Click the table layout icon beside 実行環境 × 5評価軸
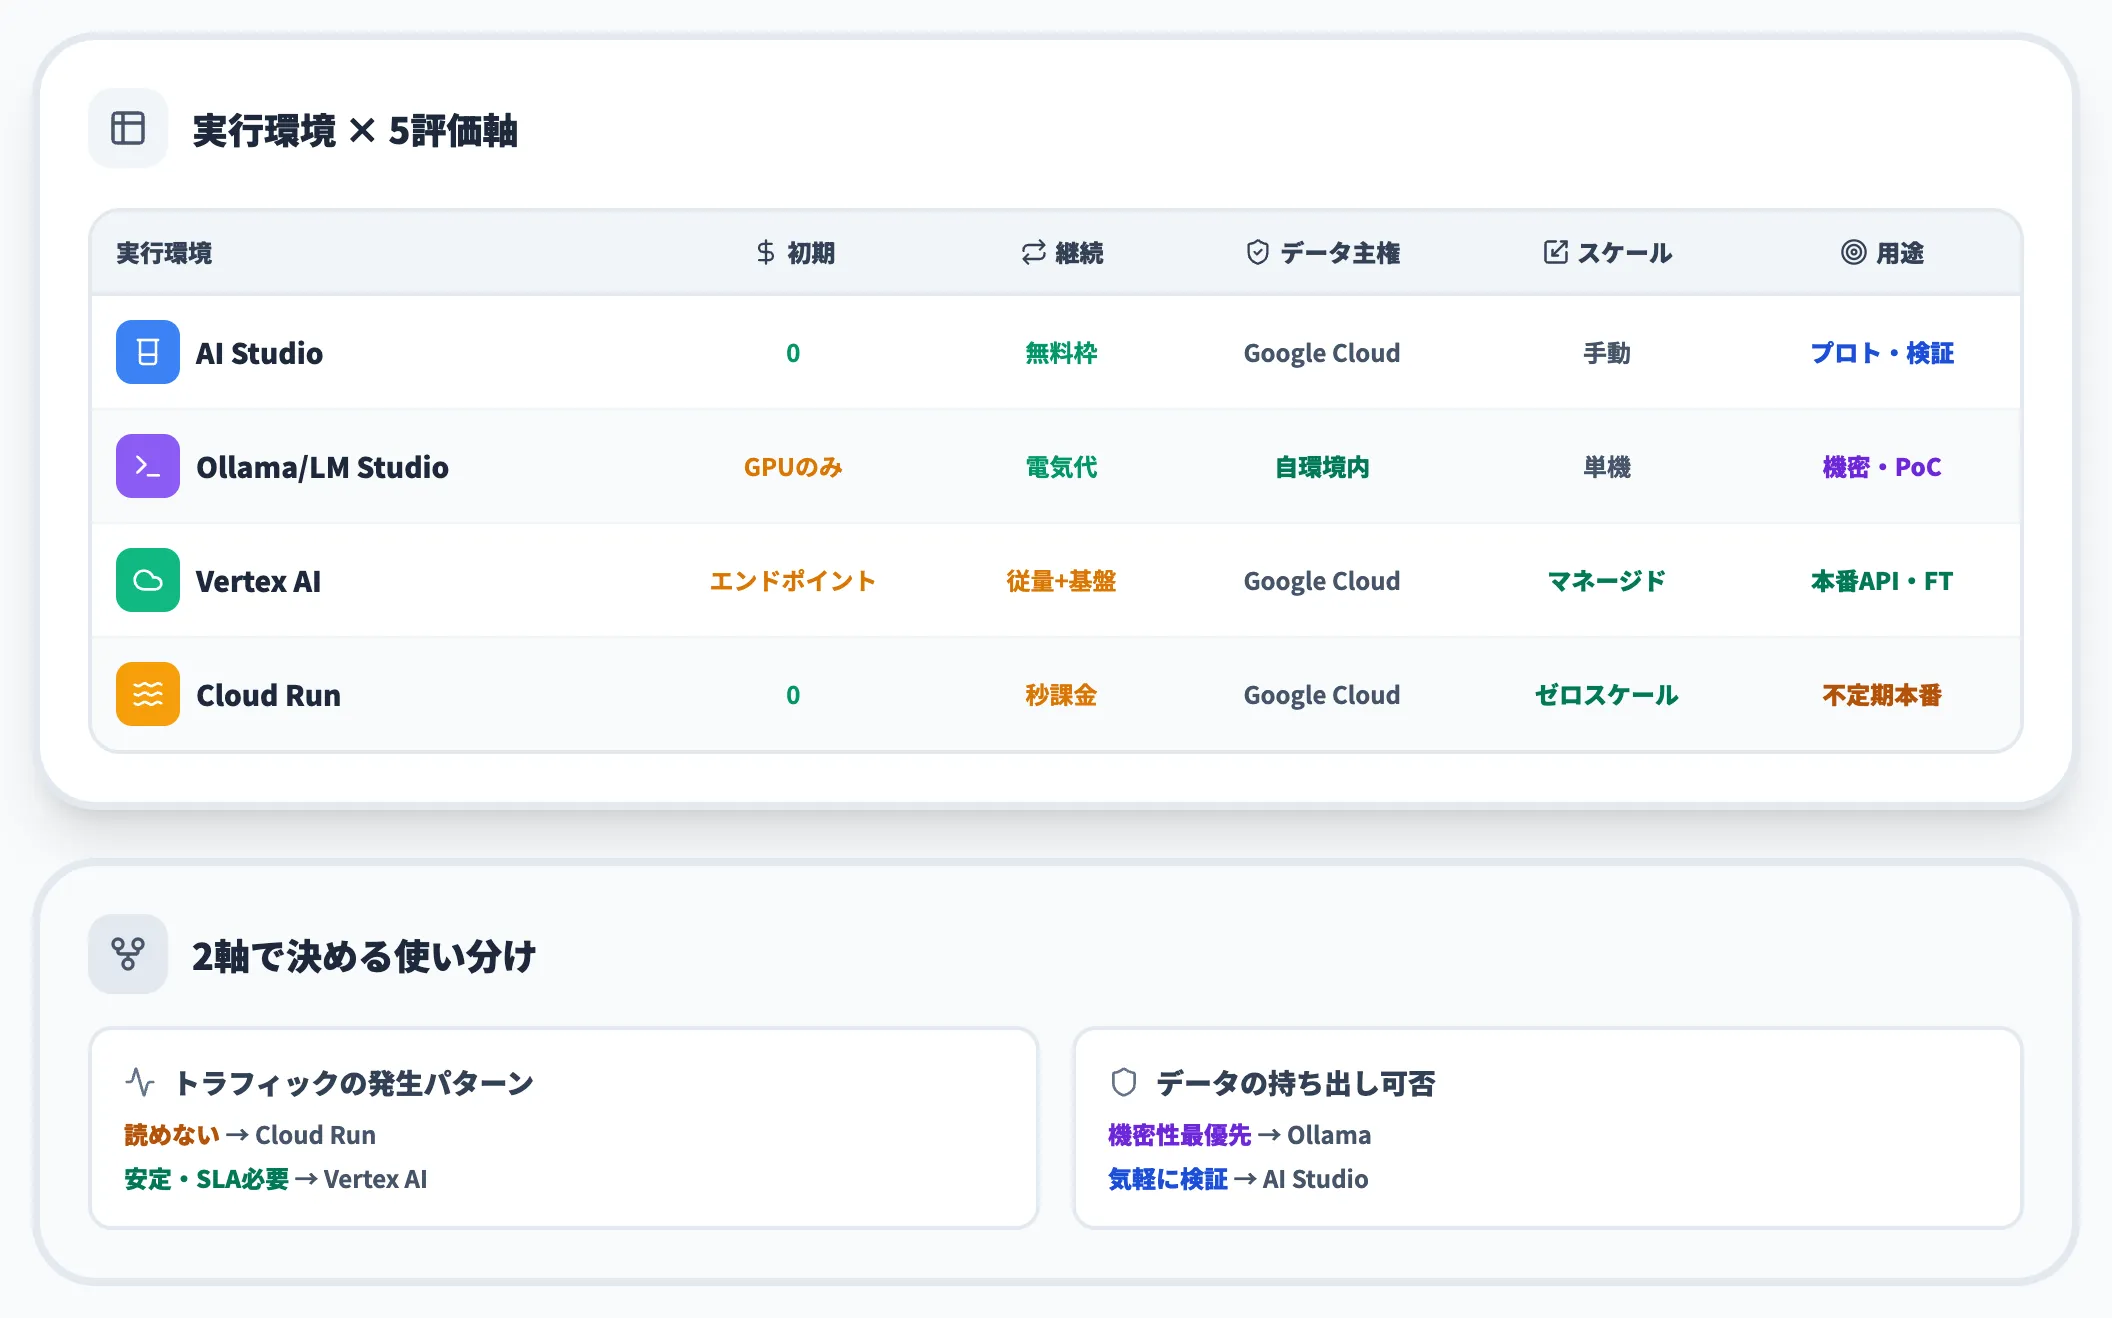Viewport: 2112px width, 1318px height. pyautogui.click(x=128, y=128)
